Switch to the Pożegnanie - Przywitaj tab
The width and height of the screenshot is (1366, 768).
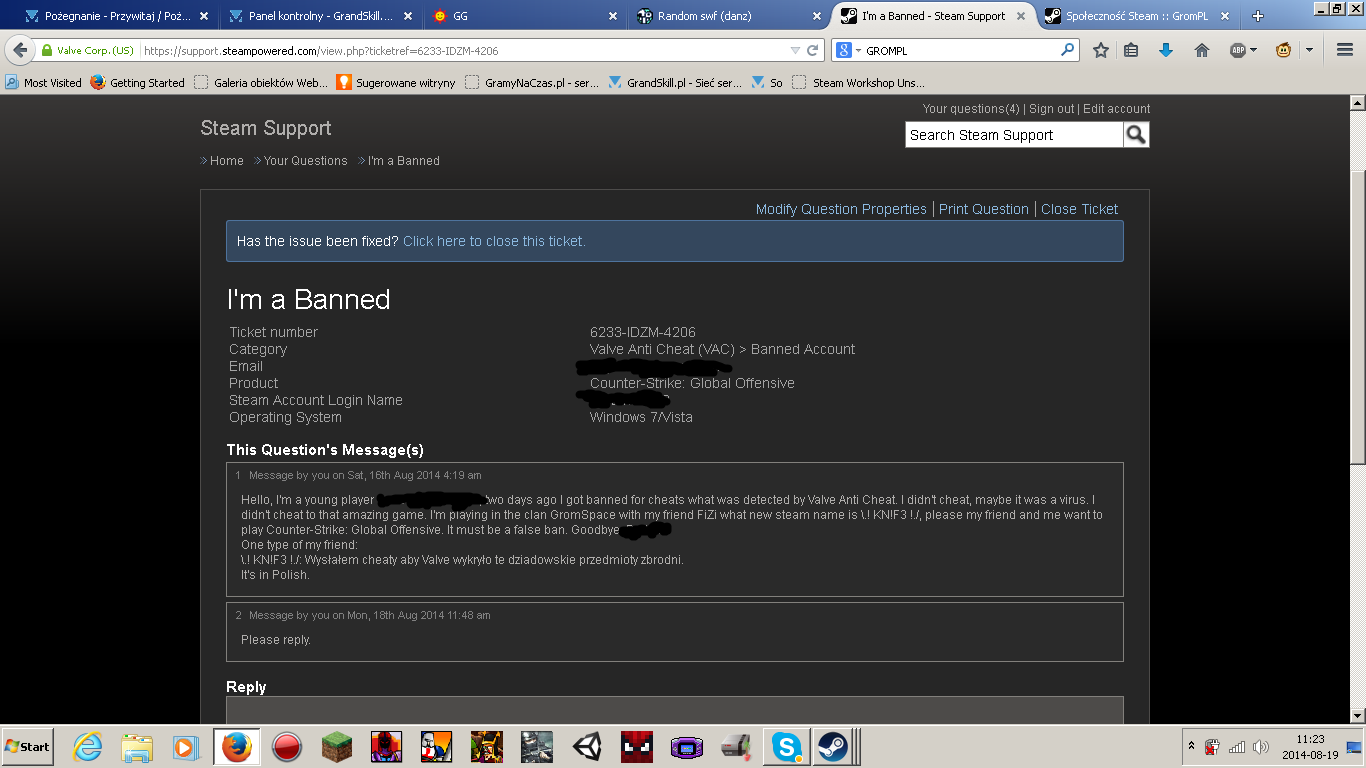tap(116, 16)
